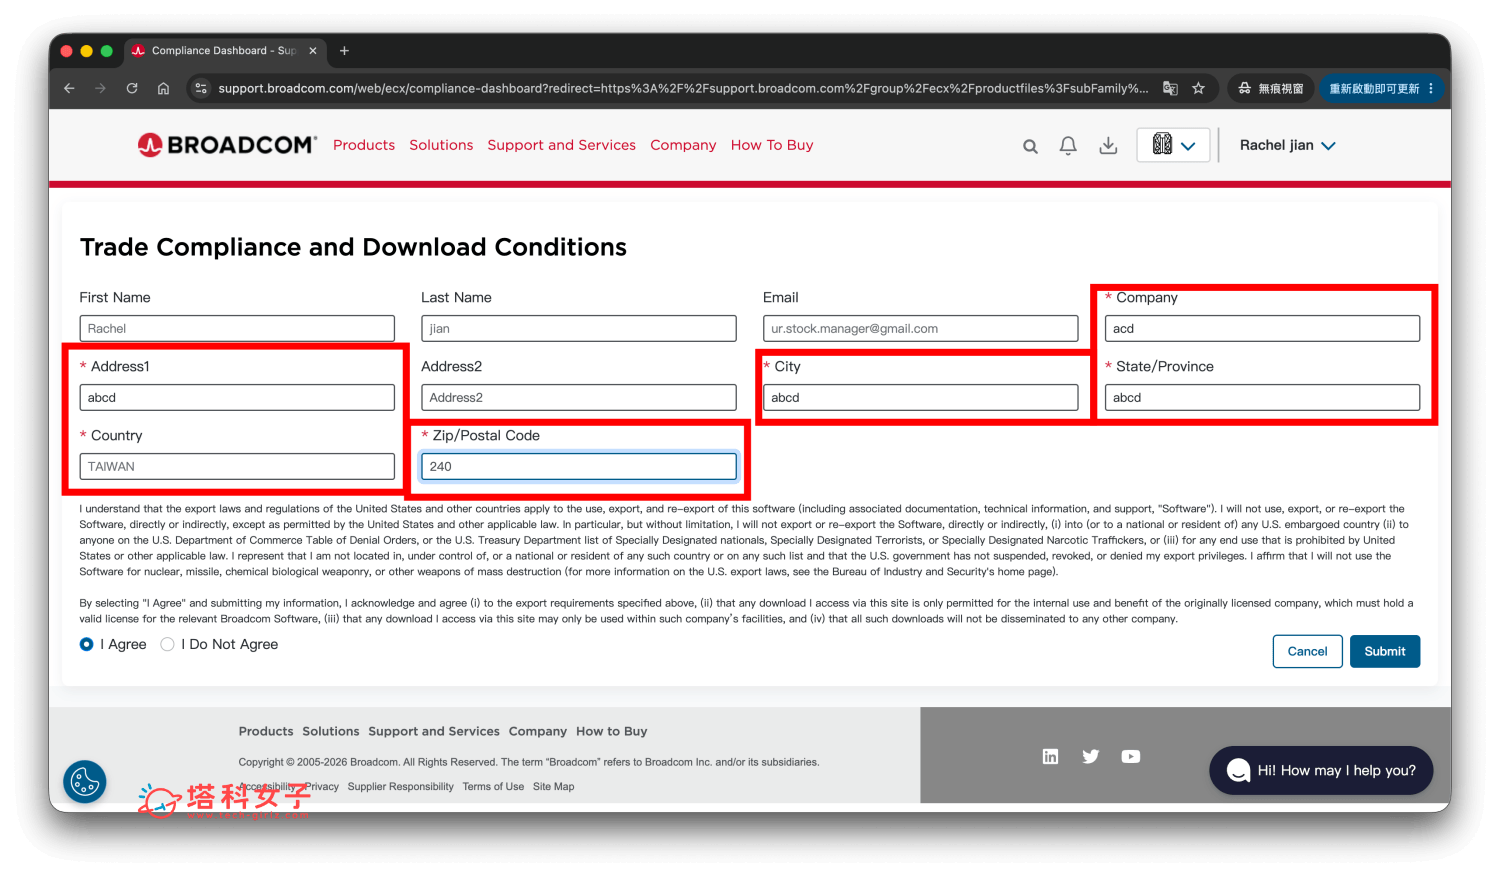Click the downloads tray icon
Viewport: 1500px width, 877px height.
coord(1108,146)
